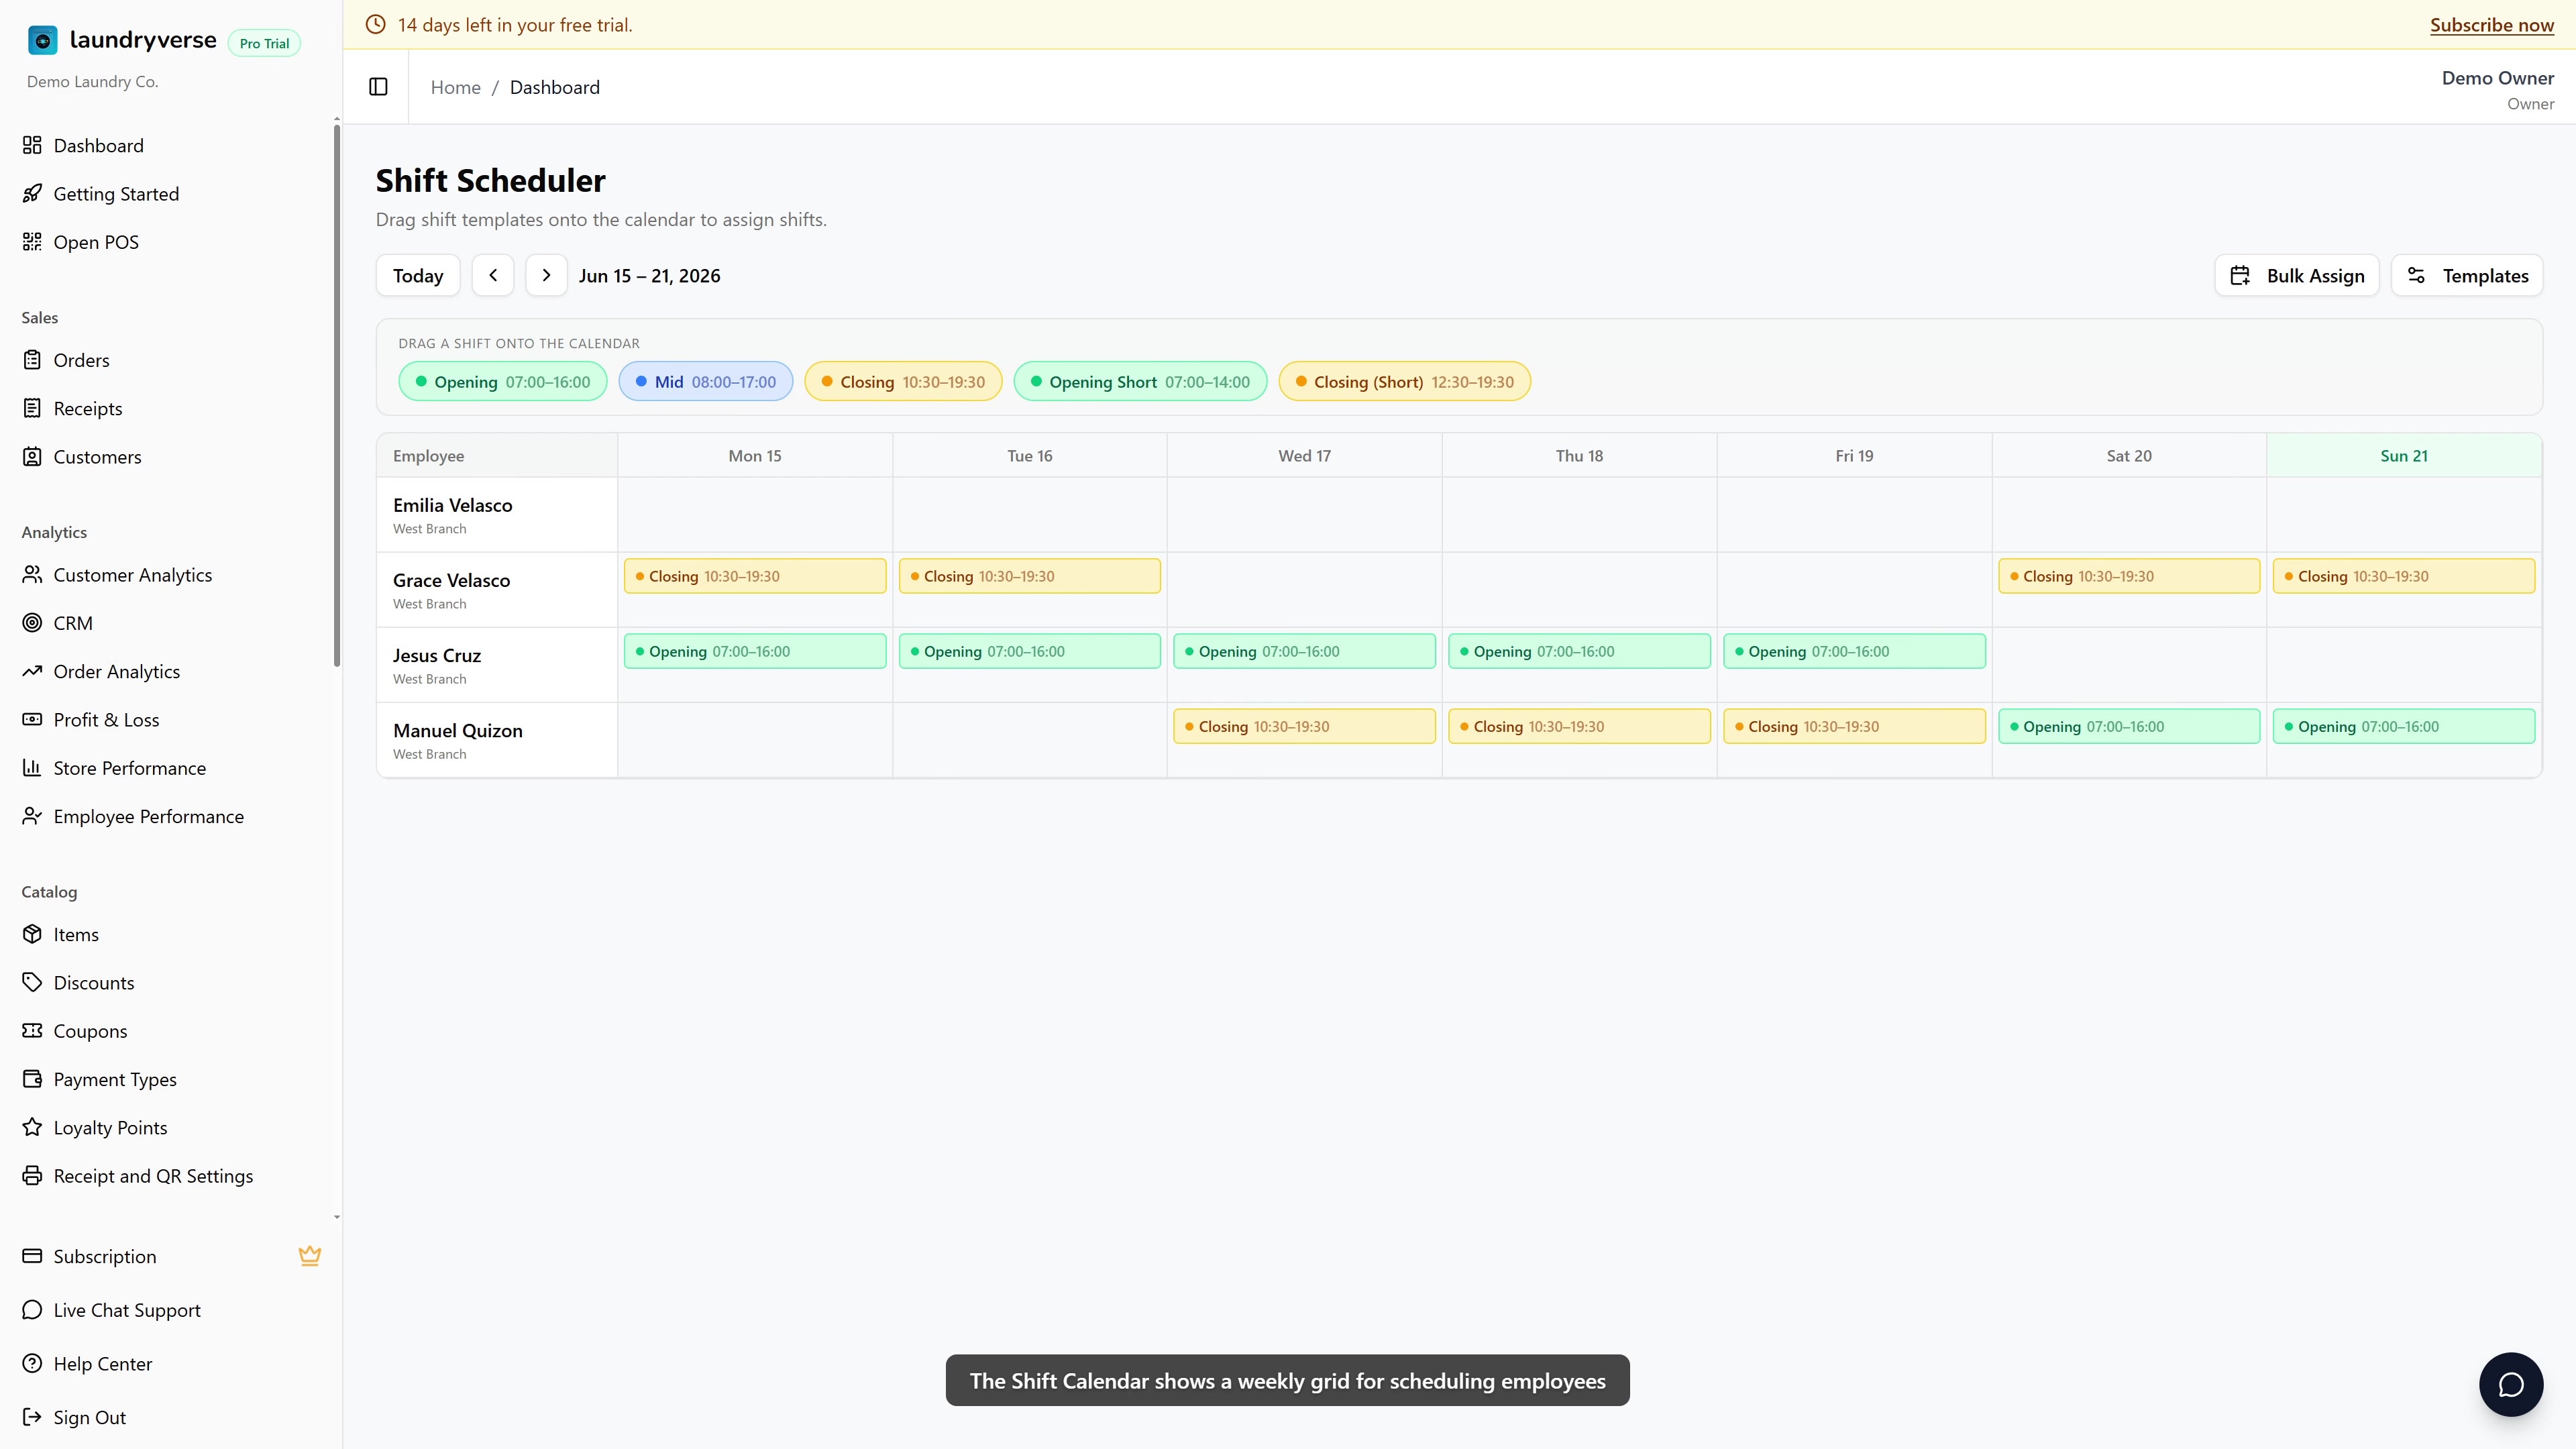Select the Closing (Short) 12:30–19:30 template

1404,382
